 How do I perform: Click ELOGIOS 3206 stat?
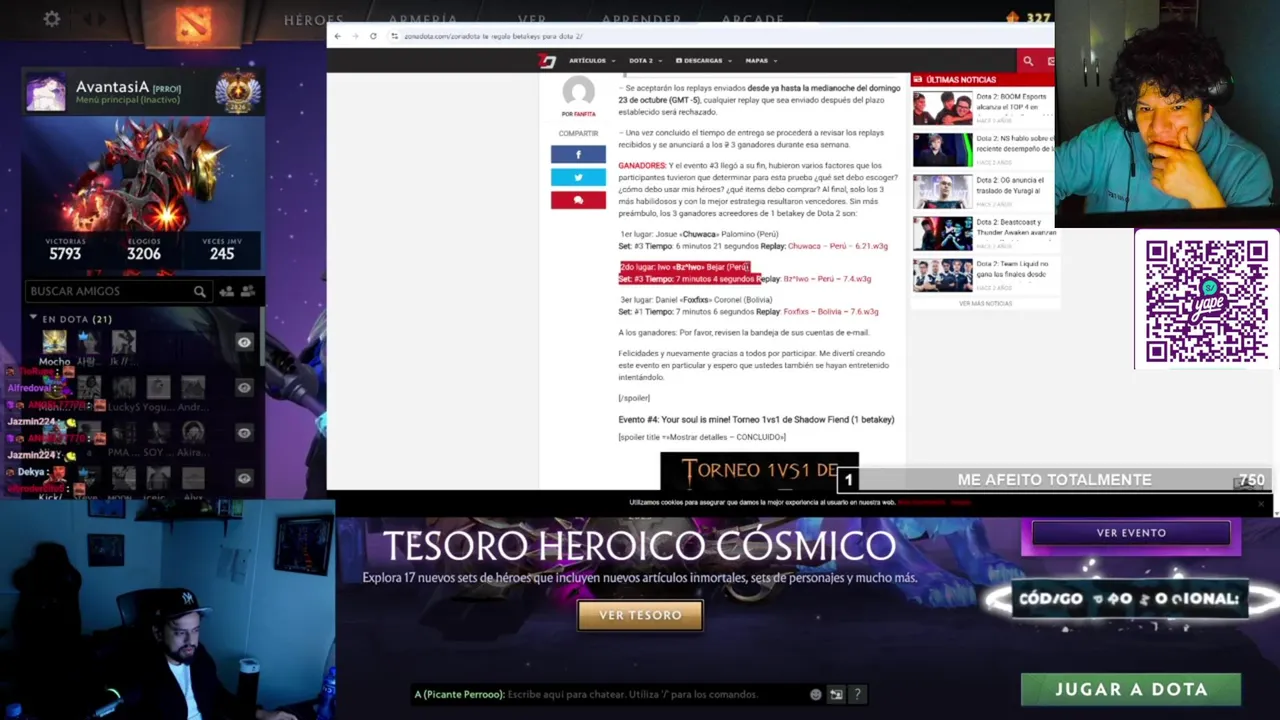pyautogui.click(x=143, y=250)
